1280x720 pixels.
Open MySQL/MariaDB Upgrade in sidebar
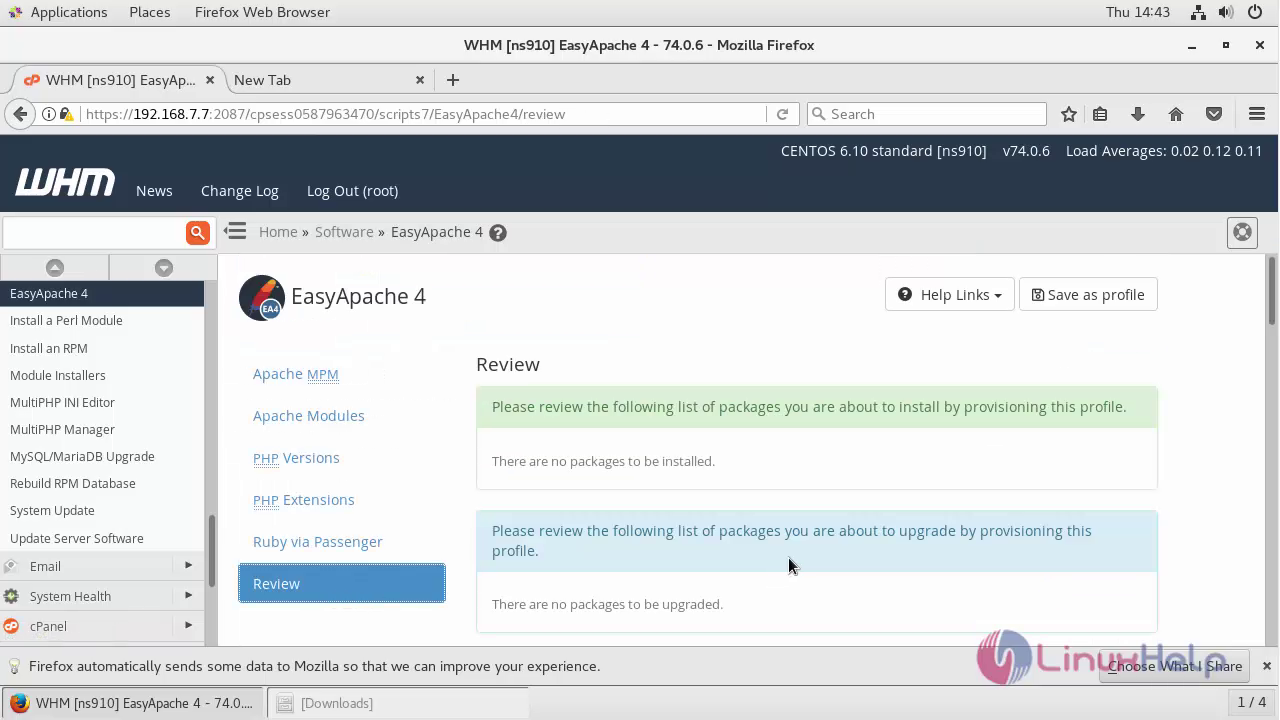[x=82, y=456]
